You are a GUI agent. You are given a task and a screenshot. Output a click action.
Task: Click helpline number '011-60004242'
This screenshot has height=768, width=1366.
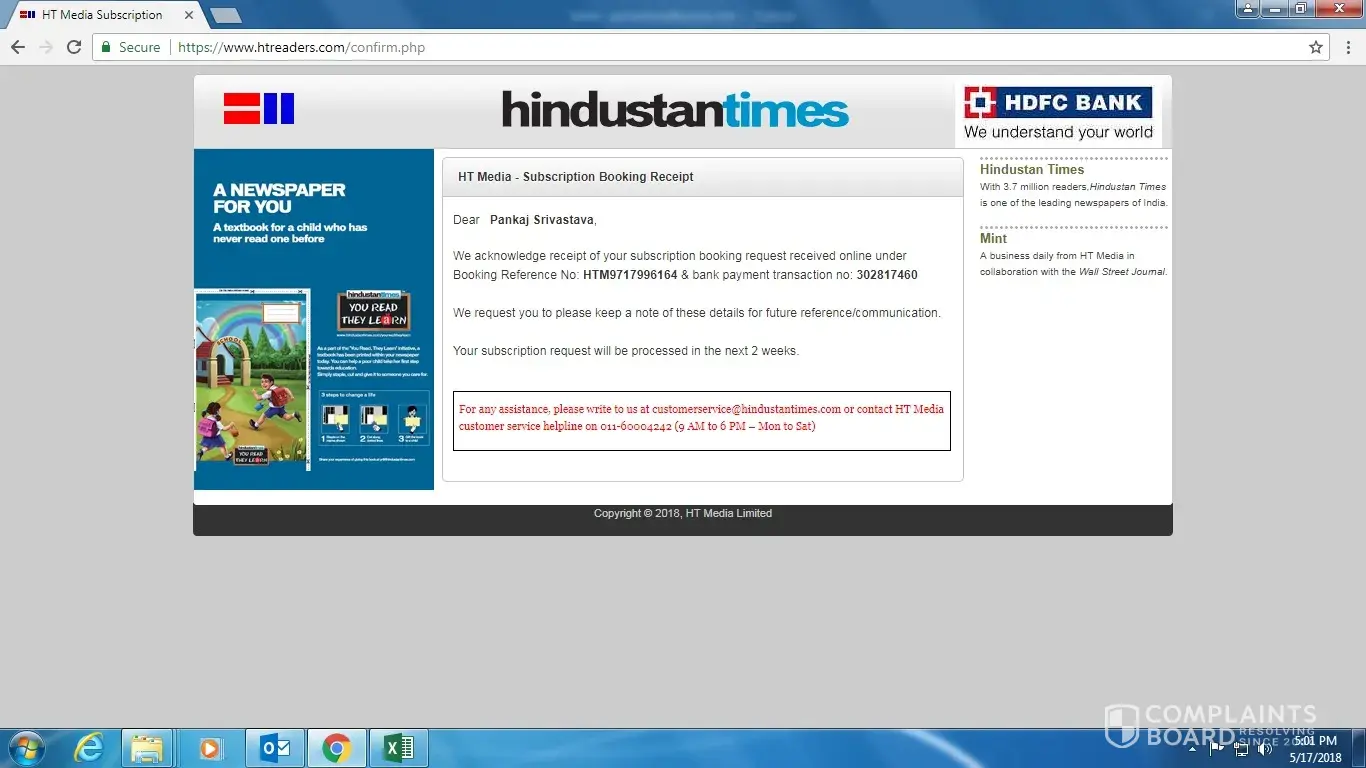point(636,426)
